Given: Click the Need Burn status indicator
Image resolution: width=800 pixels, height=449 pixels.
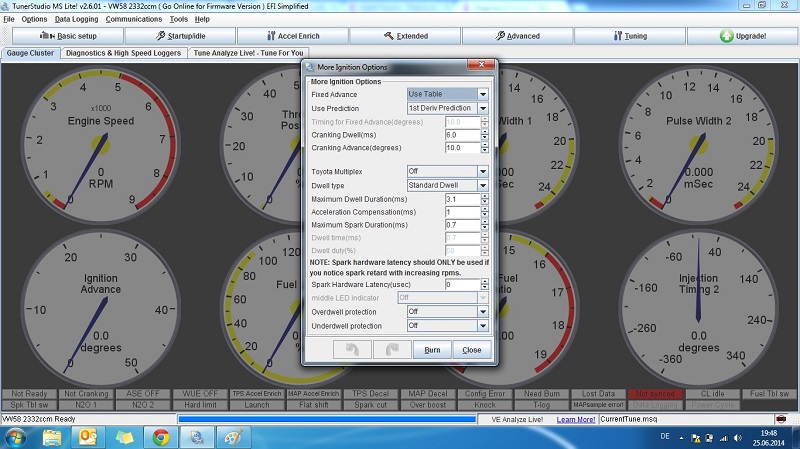Looking at the screenshot, I should click(x=541, y=394).
